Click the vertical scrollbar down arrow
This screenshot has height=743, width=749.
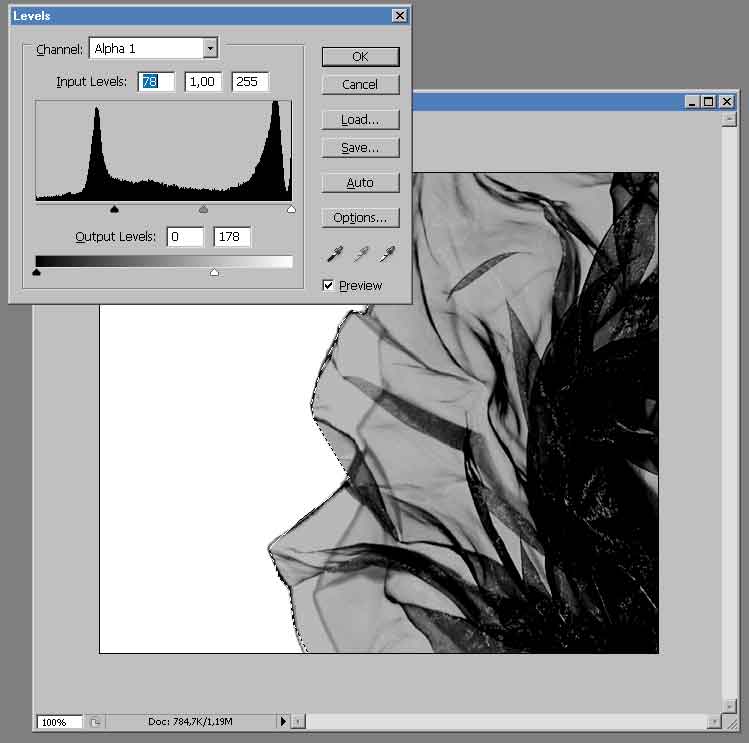(x=729, y=705)
